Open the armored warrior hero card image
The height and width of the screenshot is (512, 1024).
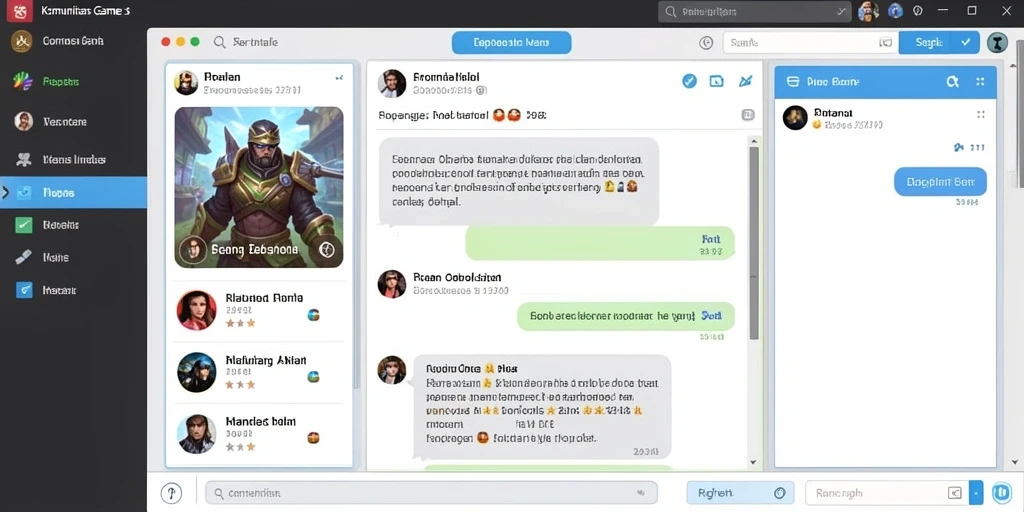pos(259,187)
